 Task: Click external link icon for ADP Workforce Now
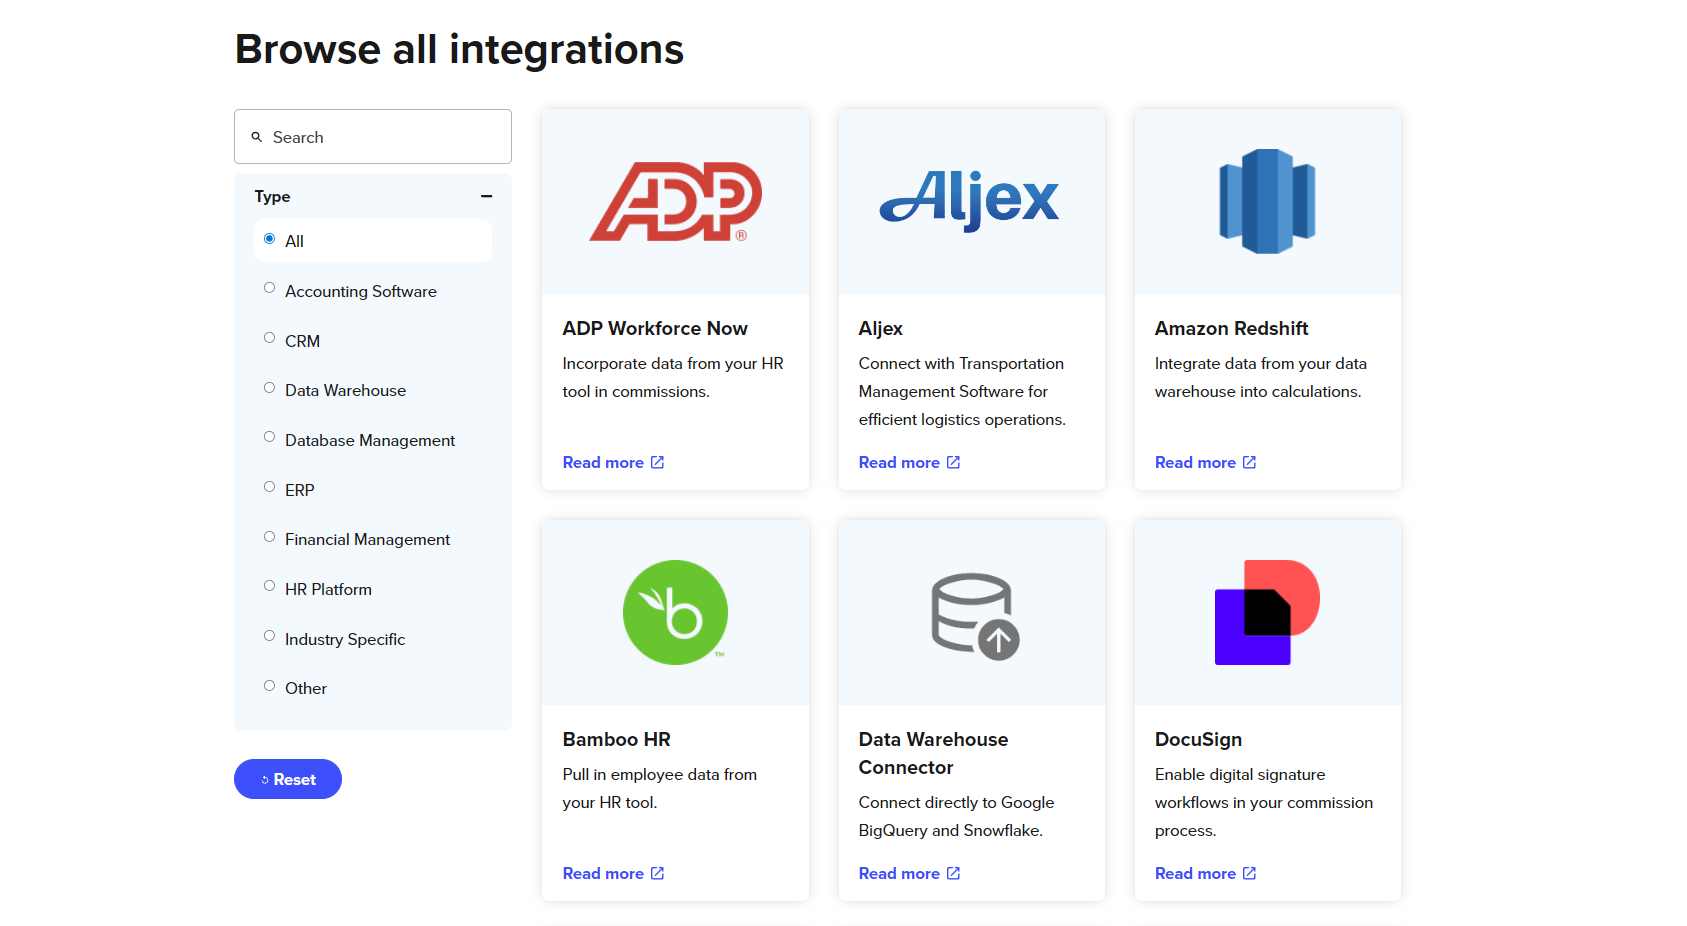(x=657, y=462)
